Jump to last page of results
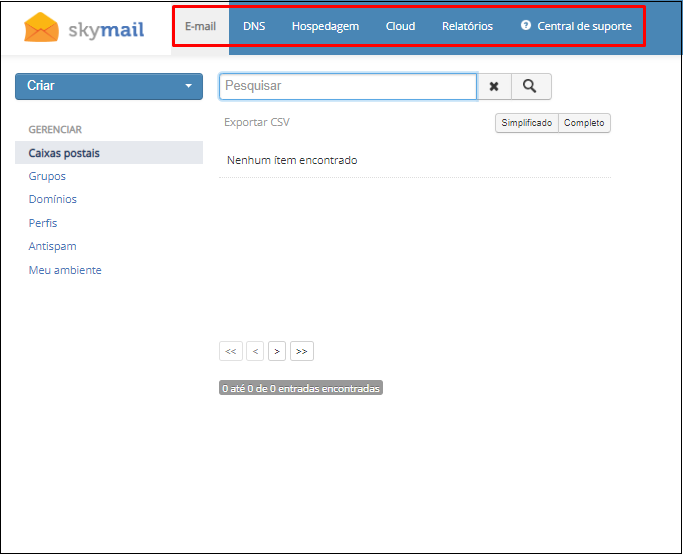 tap(302, 351)
